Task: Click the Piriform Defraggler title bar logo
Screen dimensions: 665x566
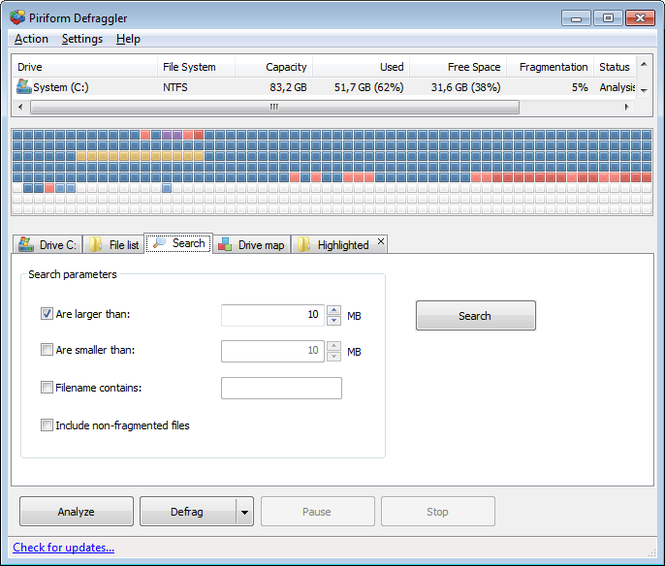Action: point(17,17)
